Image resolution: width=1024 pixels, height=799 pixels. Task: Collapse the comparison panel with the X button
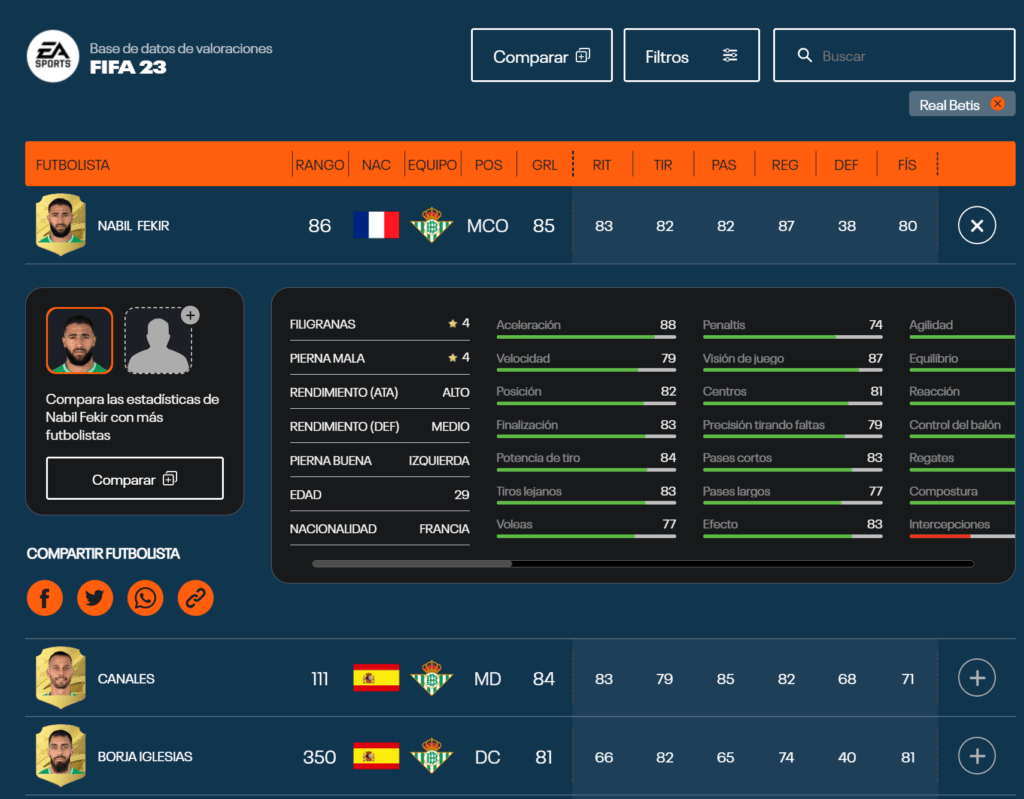pos(976,226)
